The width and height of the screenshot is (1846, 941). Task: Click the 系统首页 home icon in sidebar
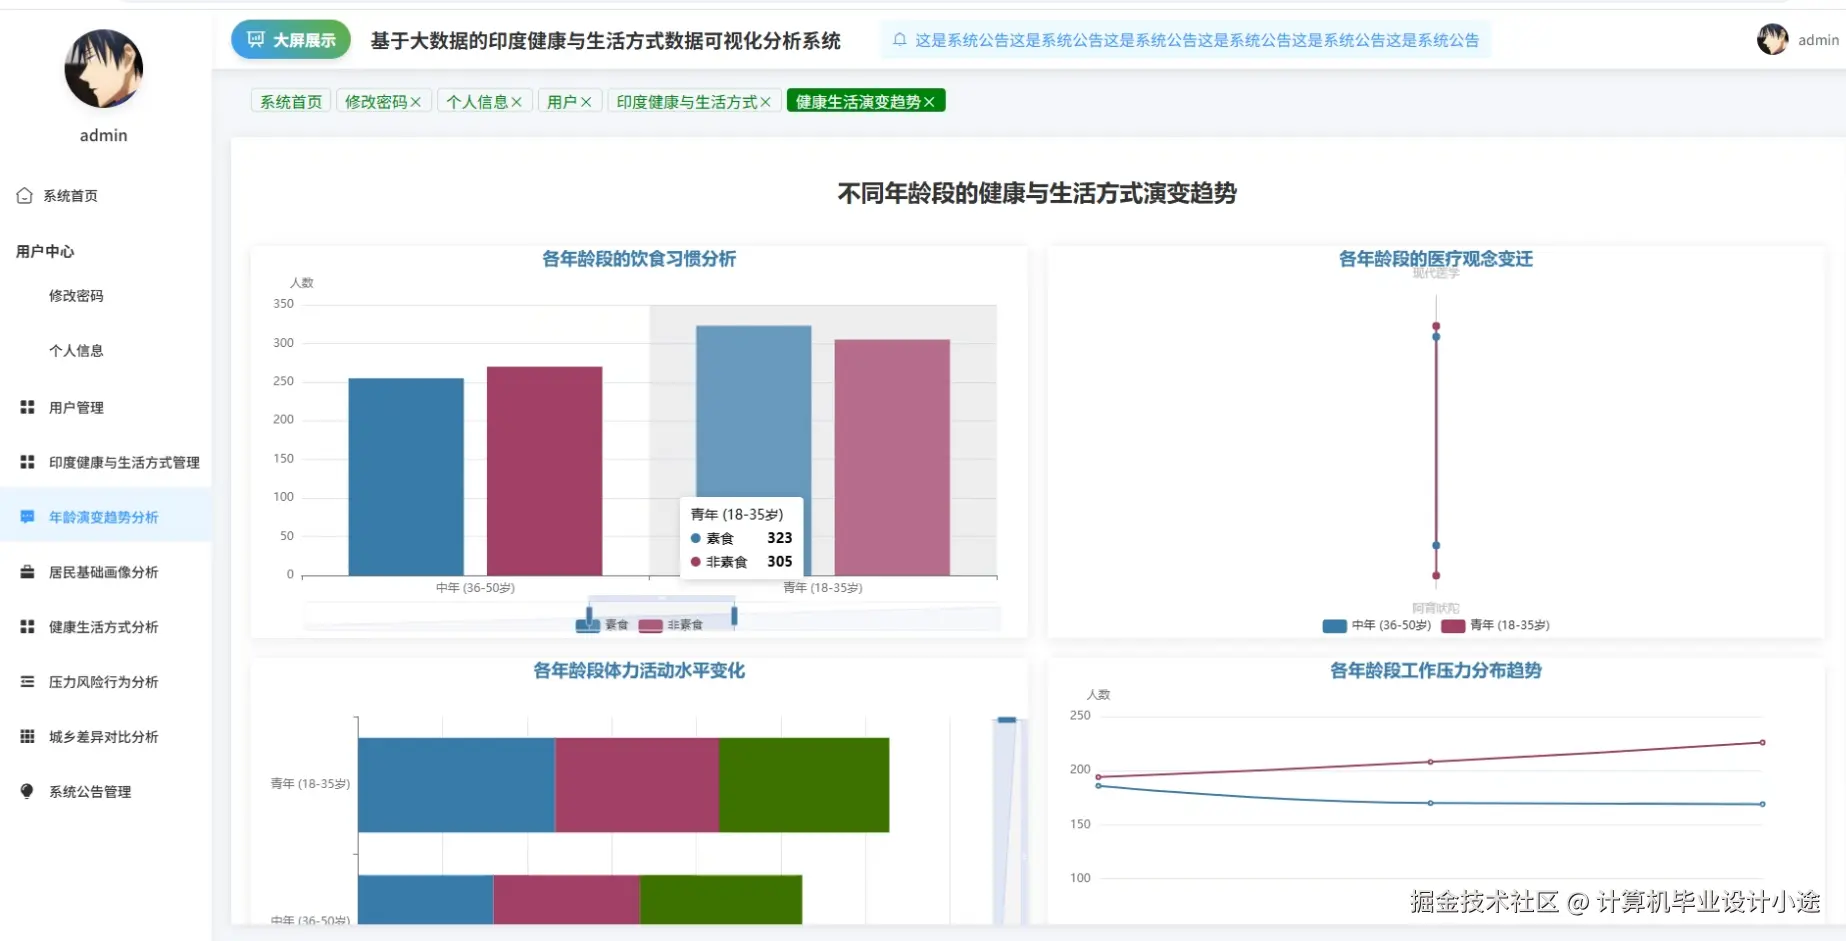[x=25, y=195]
